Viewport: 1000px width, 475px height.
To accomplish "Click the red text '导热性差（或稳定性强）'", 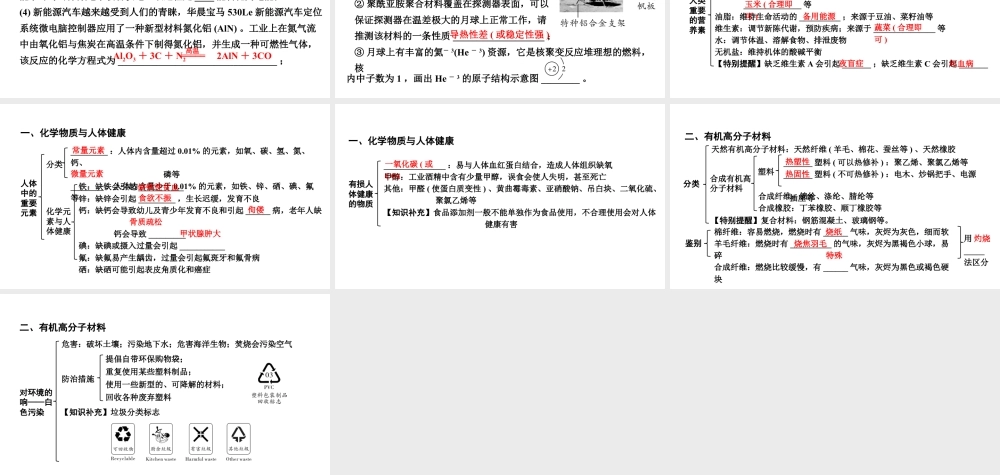I will pyautogui.click(x=500, y=34).
